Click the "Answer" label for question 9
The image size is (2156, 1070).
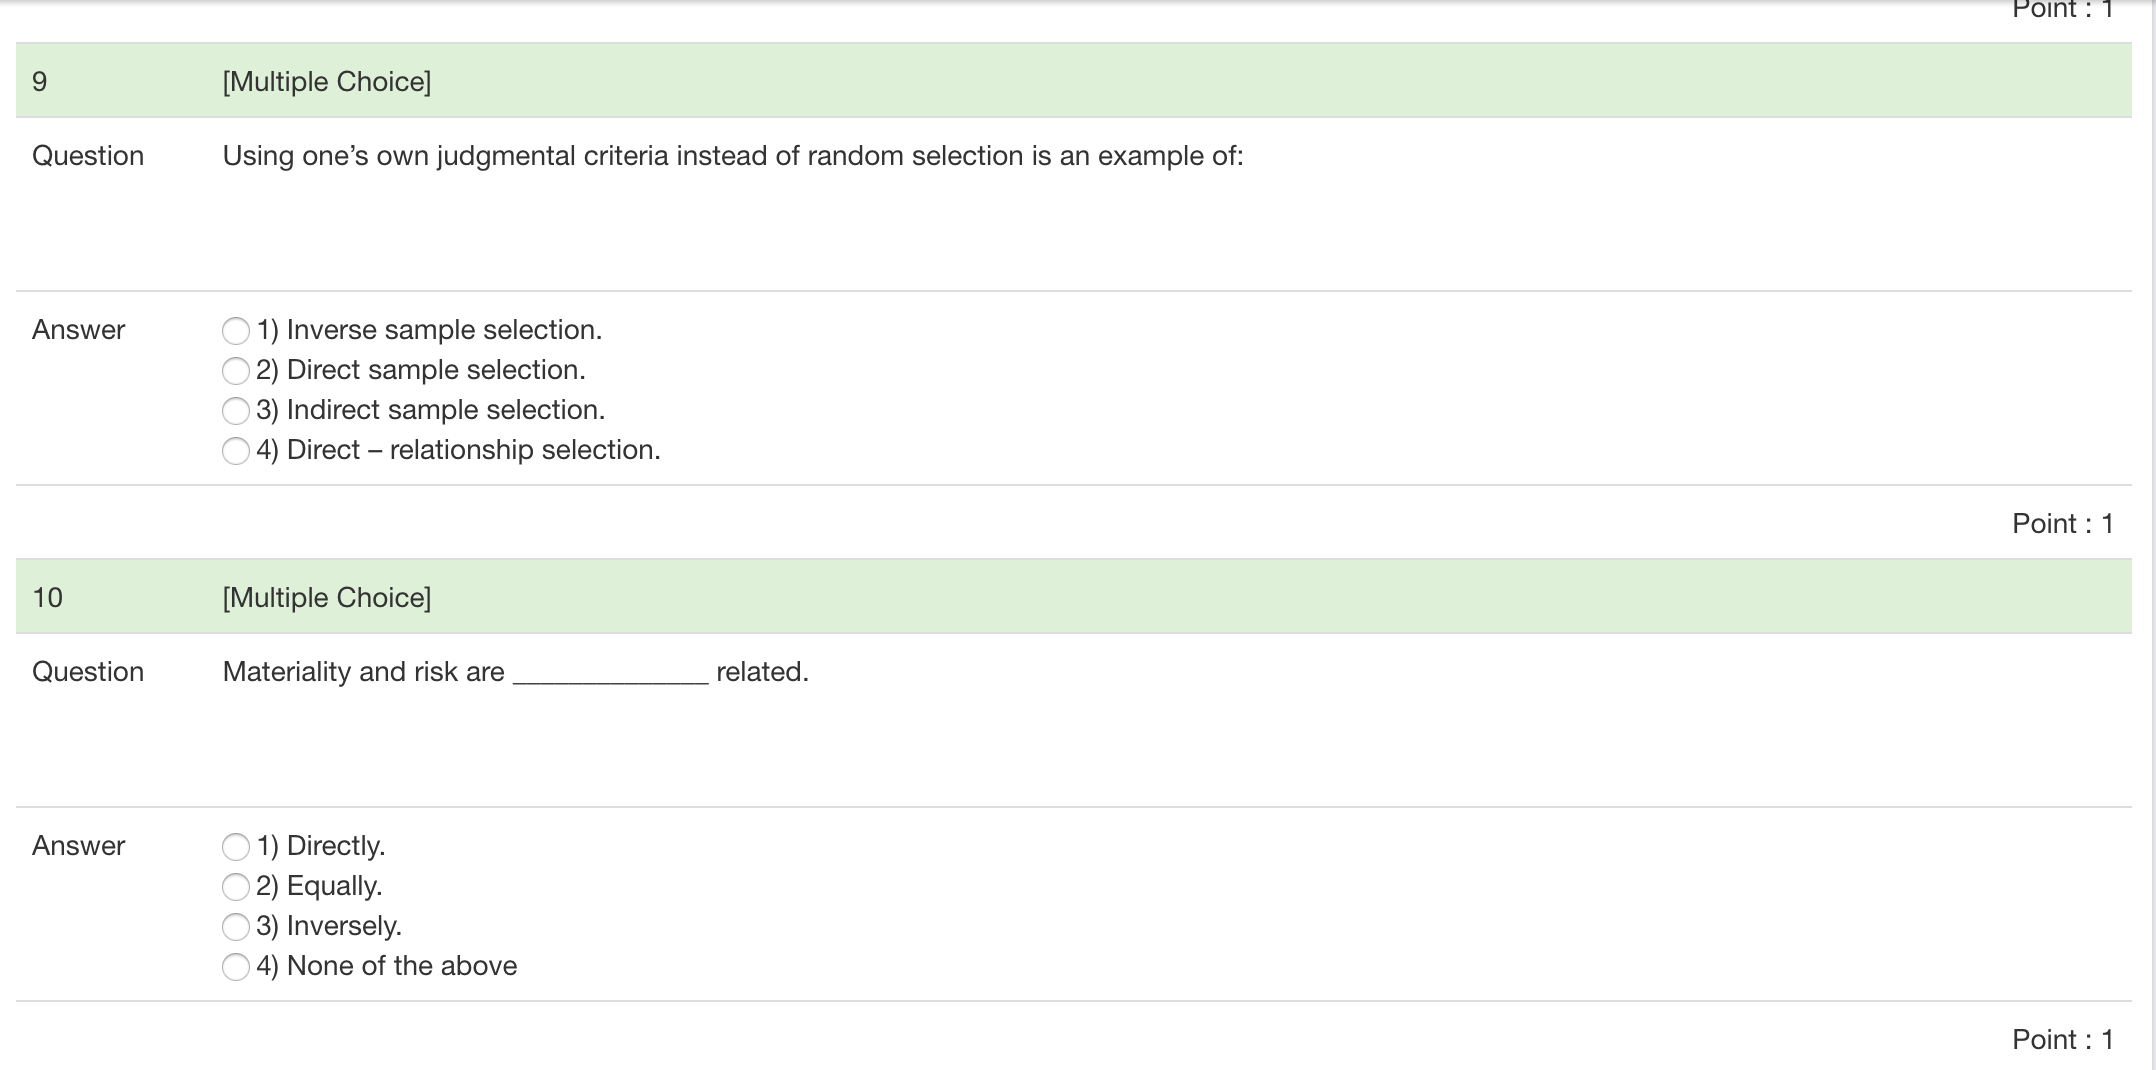click(x=79, y=330)
